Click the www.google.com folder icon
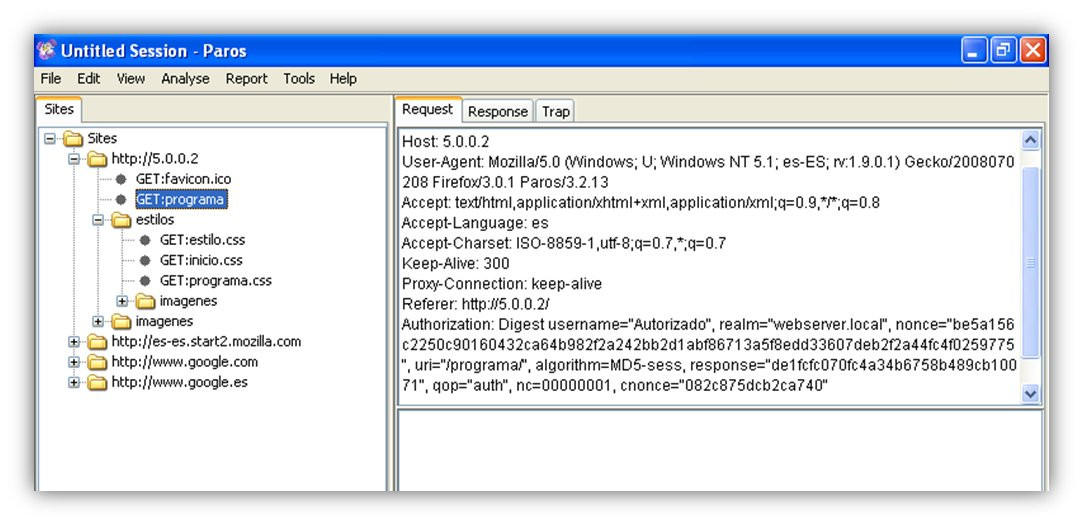The image size is (1083, 525). [97, 363]
